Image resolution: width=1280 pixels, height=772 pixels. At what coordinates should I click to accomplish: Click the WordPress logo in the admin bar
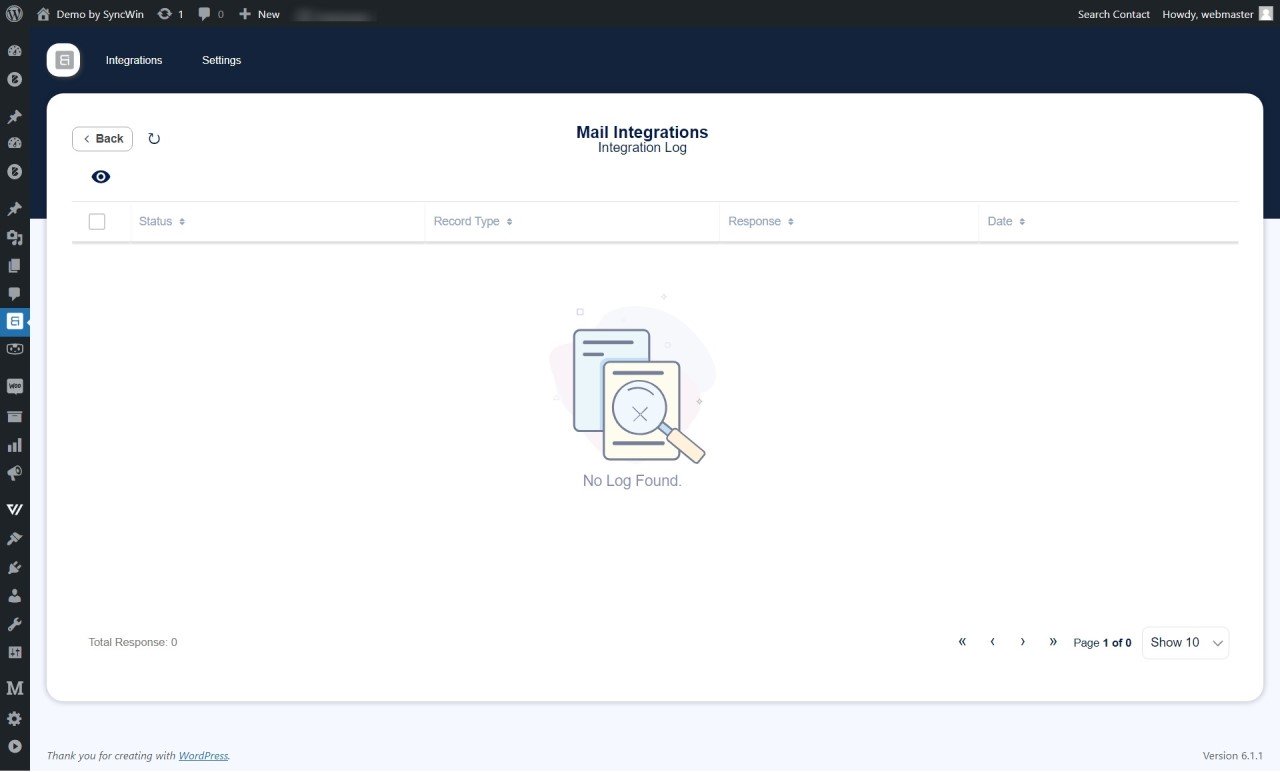click(x=14, y=13)
